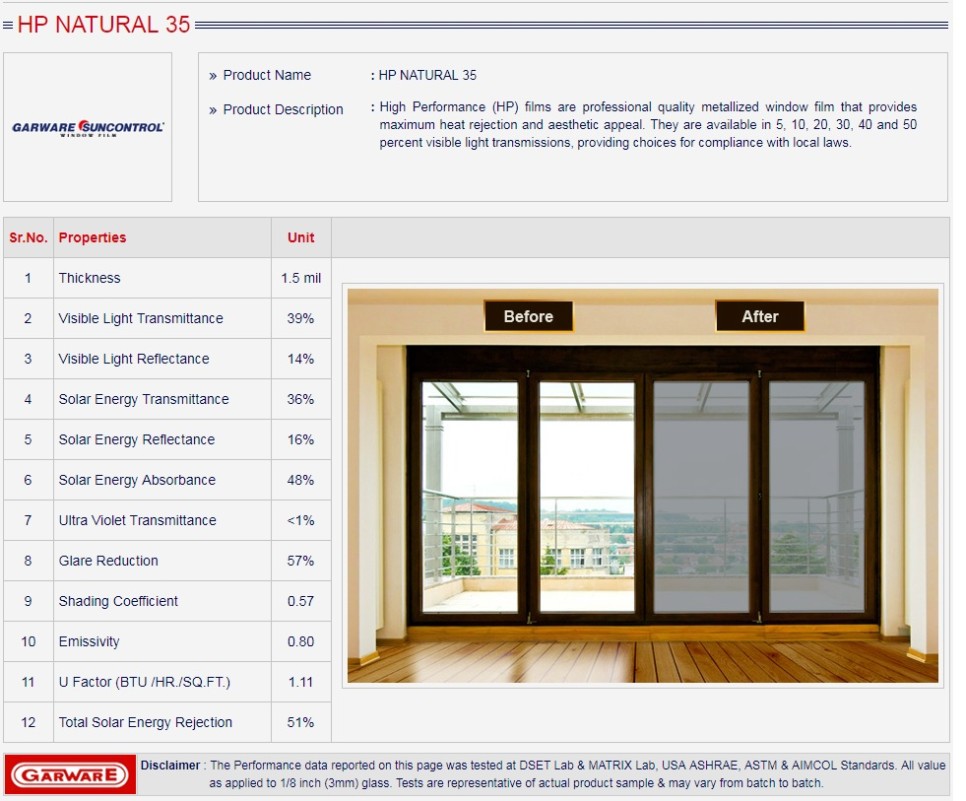Screen dimensions: 966x801
Task: Click the 'Glare Reduction' property
Action: pos(108,561)
